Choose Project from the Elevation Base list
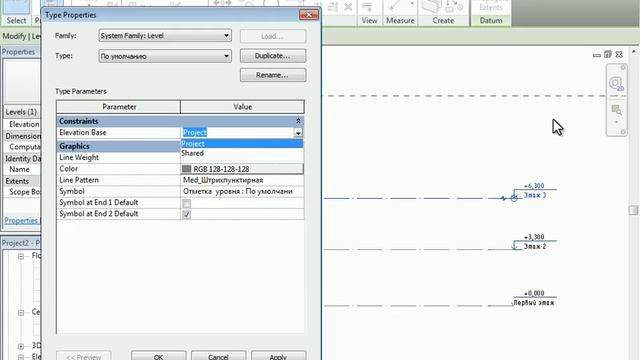 click(242, 144)
